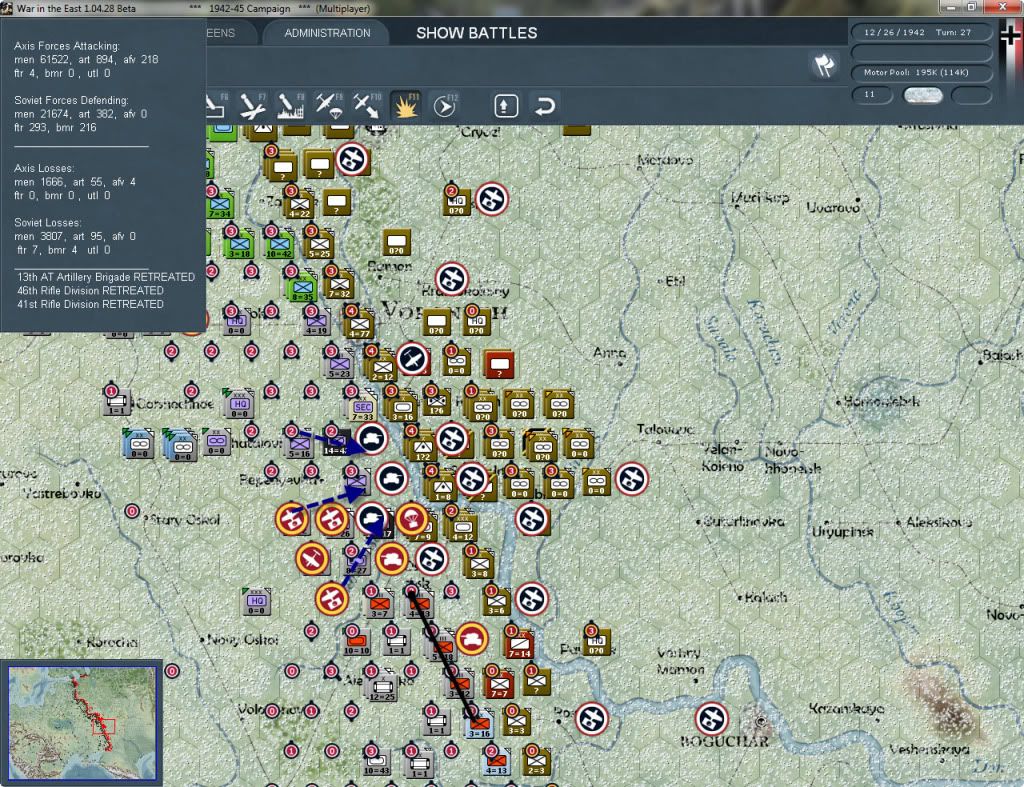
Task: Click the Anna town label on map
Action: point(609,353)
